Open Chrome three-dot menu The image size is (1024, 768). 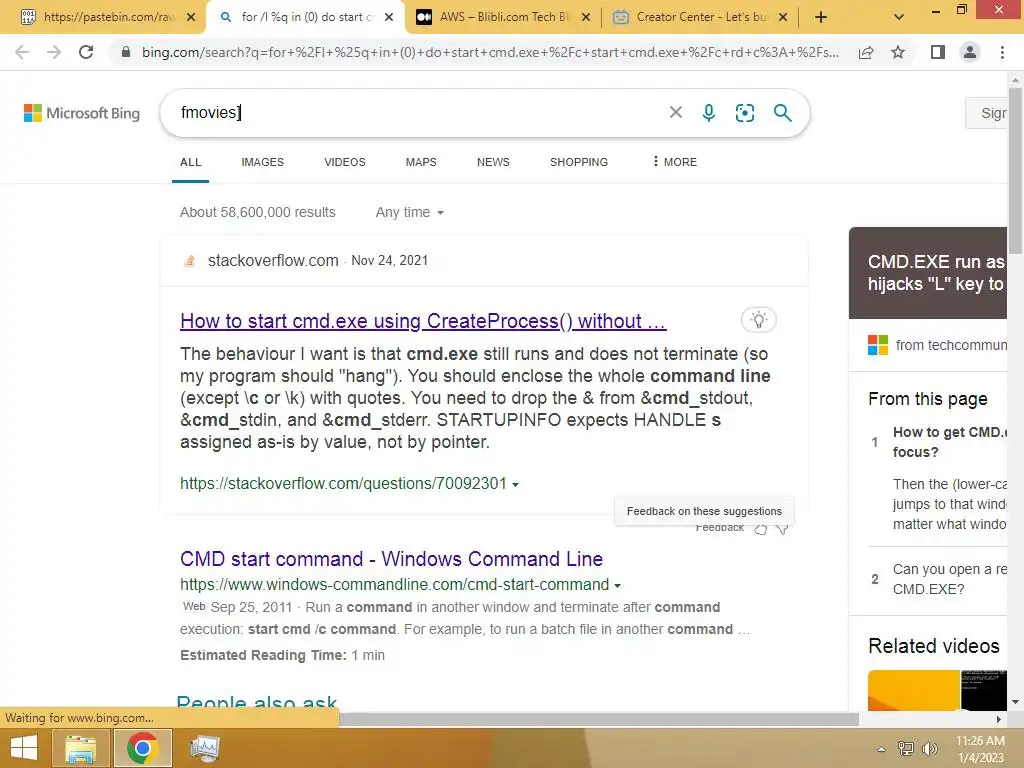pos(1002,52)
